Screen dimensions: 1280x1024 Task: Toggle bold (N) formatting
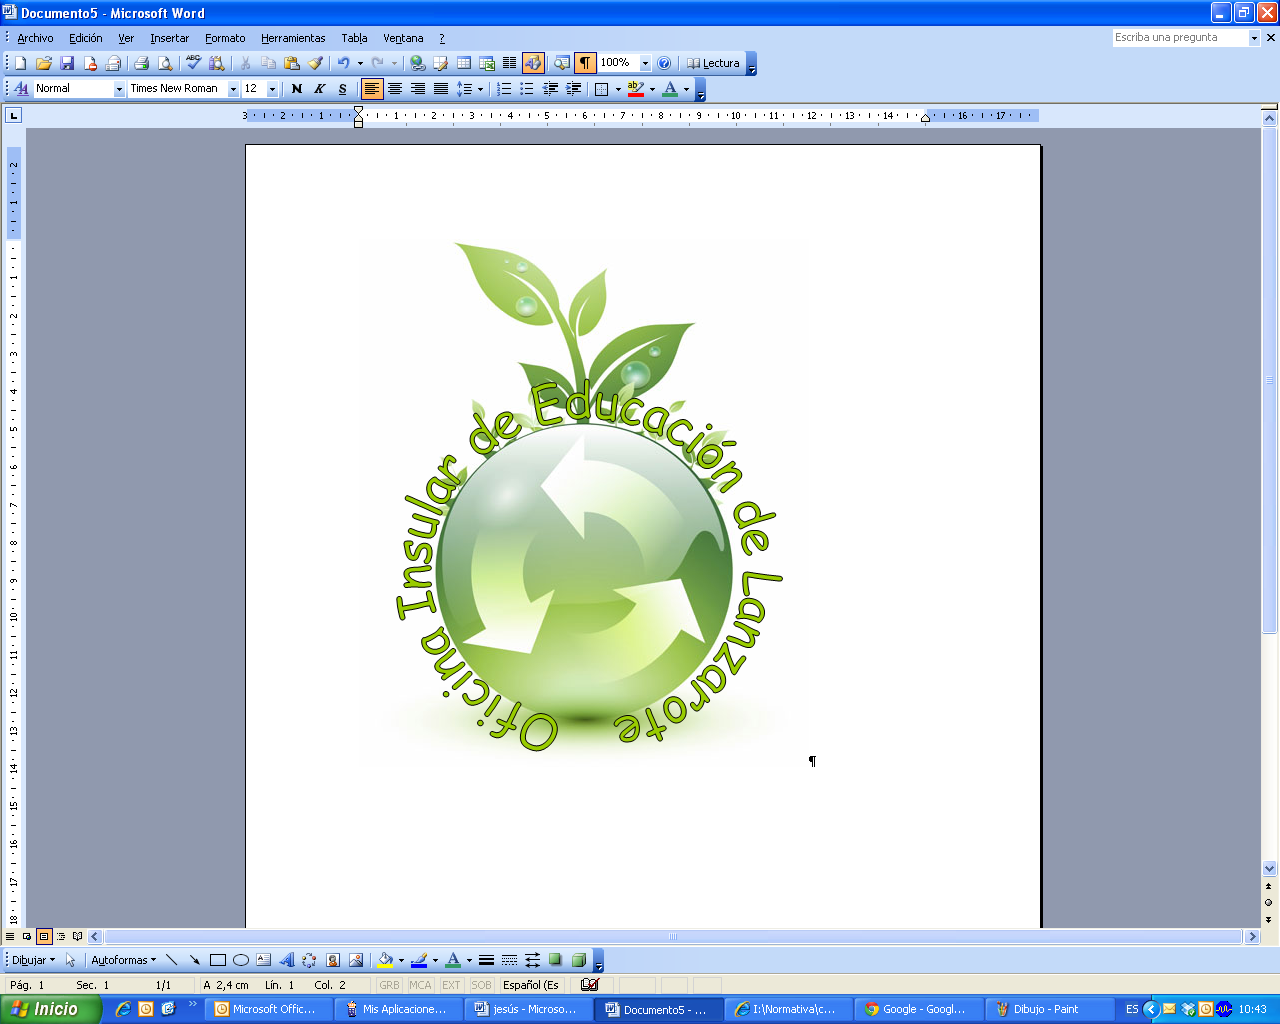pos(296,89)
